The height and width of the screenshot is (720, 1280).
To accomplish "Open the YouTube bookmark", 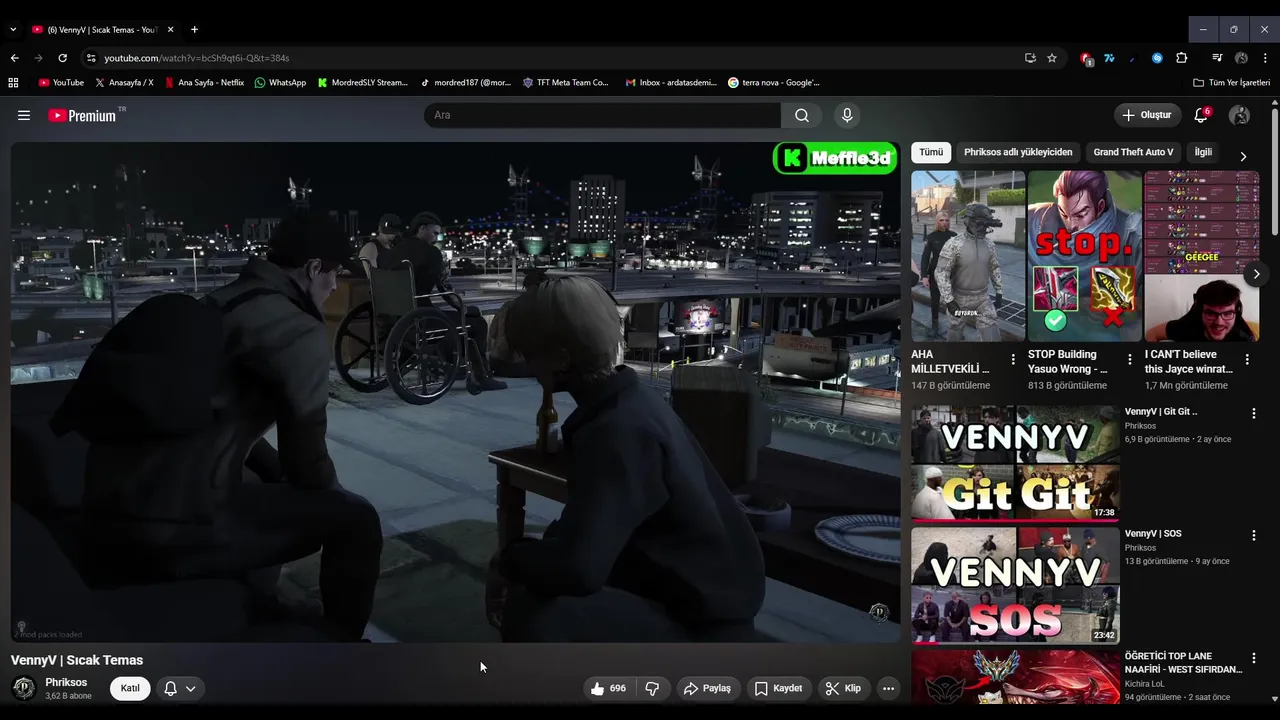I will [x=61, y=82].
